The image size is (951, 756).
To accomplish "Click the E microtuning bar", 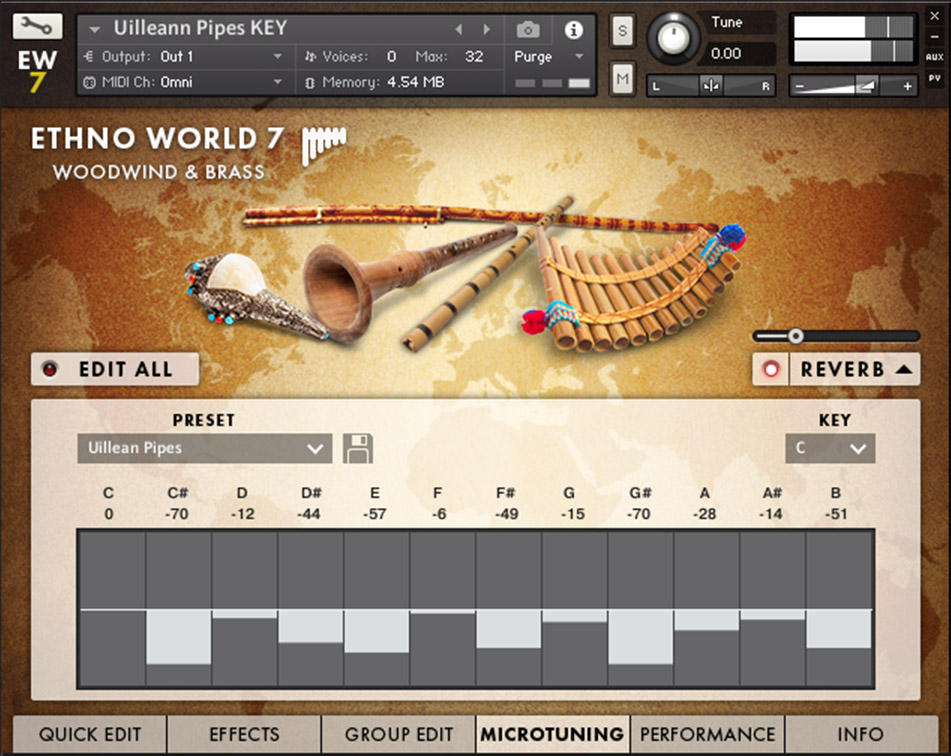I will pos(377,632).
